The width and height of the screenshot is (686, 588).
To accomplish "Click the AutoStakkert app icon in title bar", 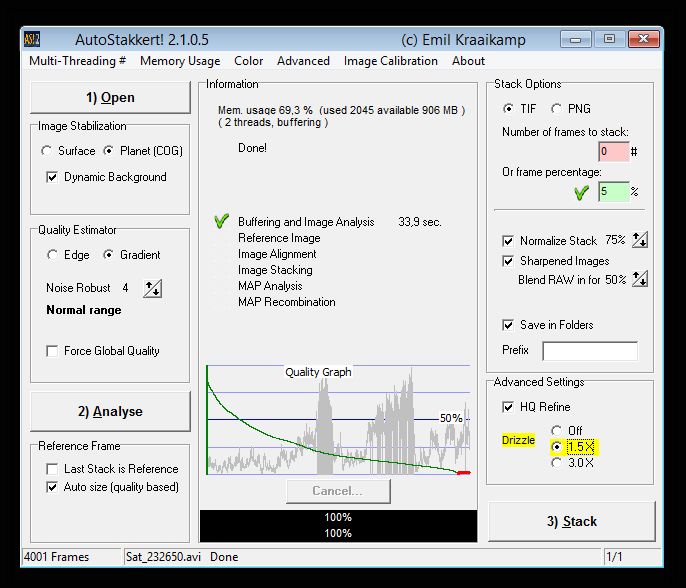I will (x=32, y=39).
